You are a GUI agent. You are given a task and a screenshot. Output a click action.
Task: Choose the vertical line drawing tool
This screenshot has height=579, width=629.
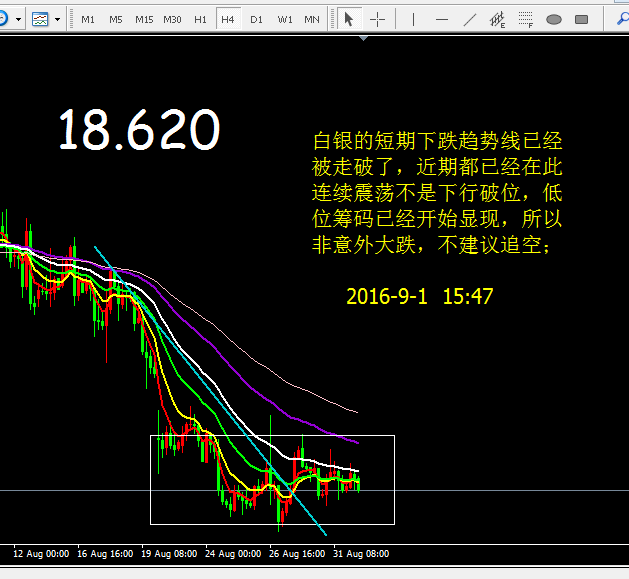pyautogui.click(x=414, y=19)
